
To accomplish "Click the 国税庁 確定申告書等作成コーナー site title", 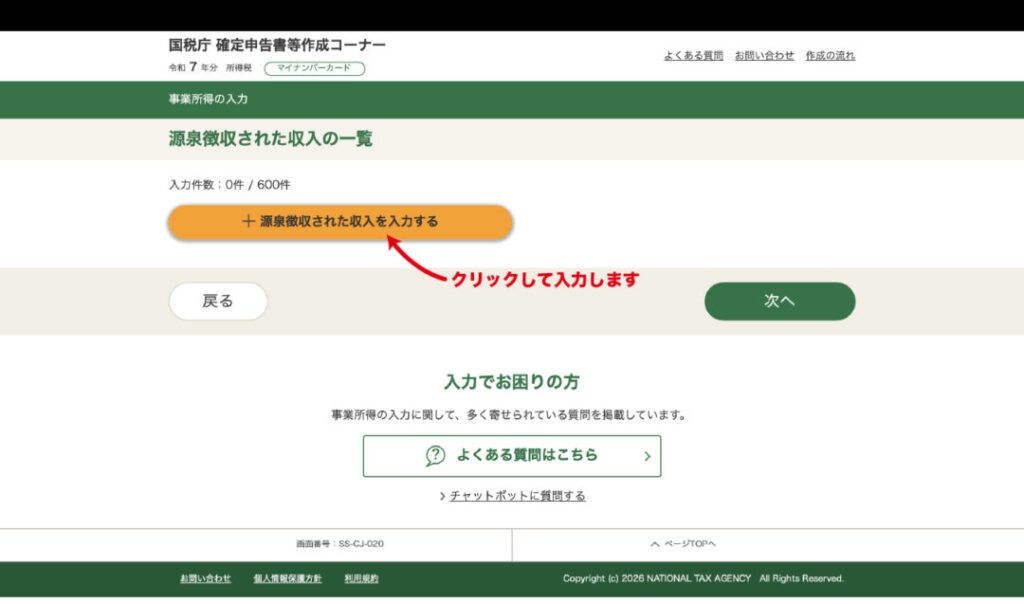I will tap(277, 46).
